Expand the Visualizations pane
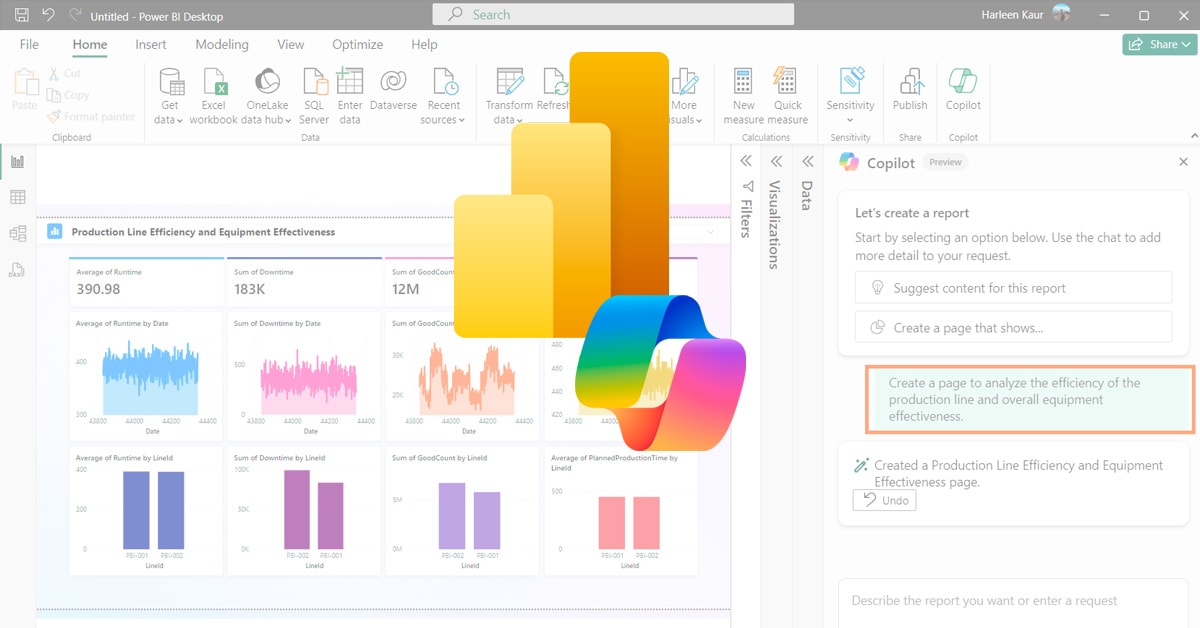The width and height of the screenshot is (1200, 628). click(776, 161)
